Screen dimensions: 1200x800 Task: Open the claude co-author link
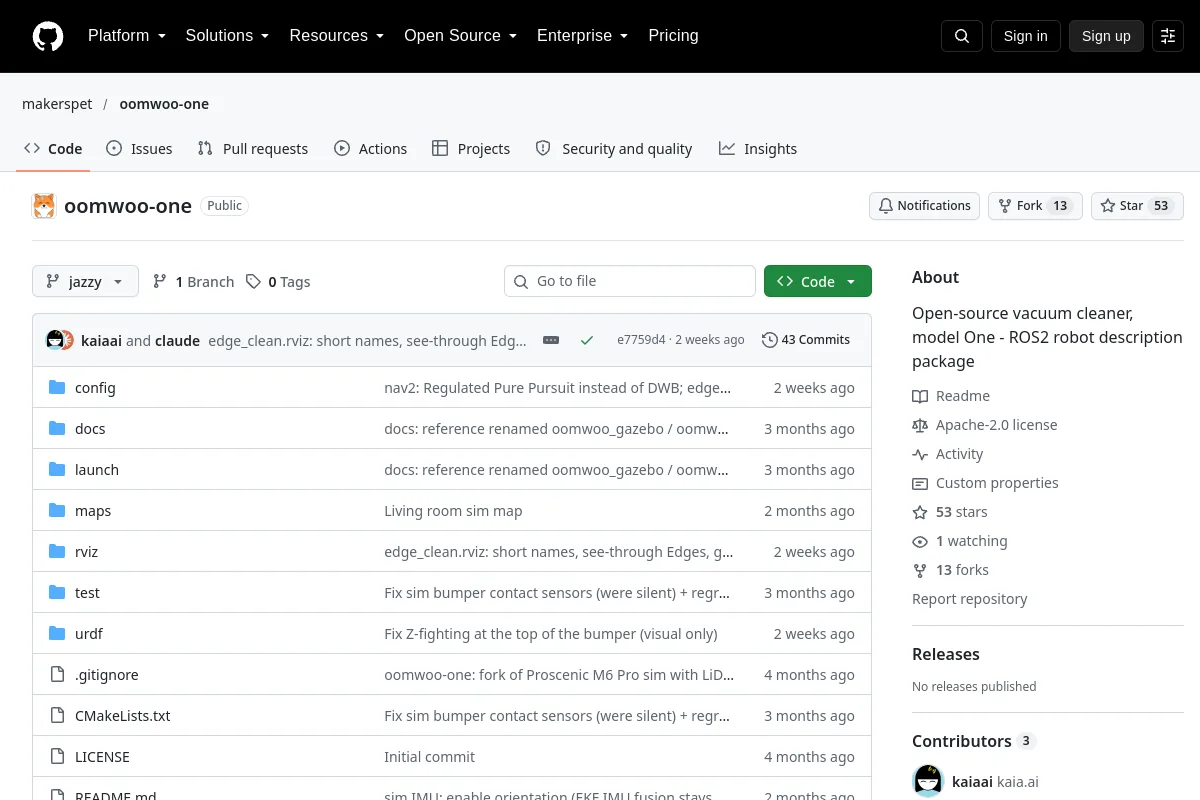(177, 340)
